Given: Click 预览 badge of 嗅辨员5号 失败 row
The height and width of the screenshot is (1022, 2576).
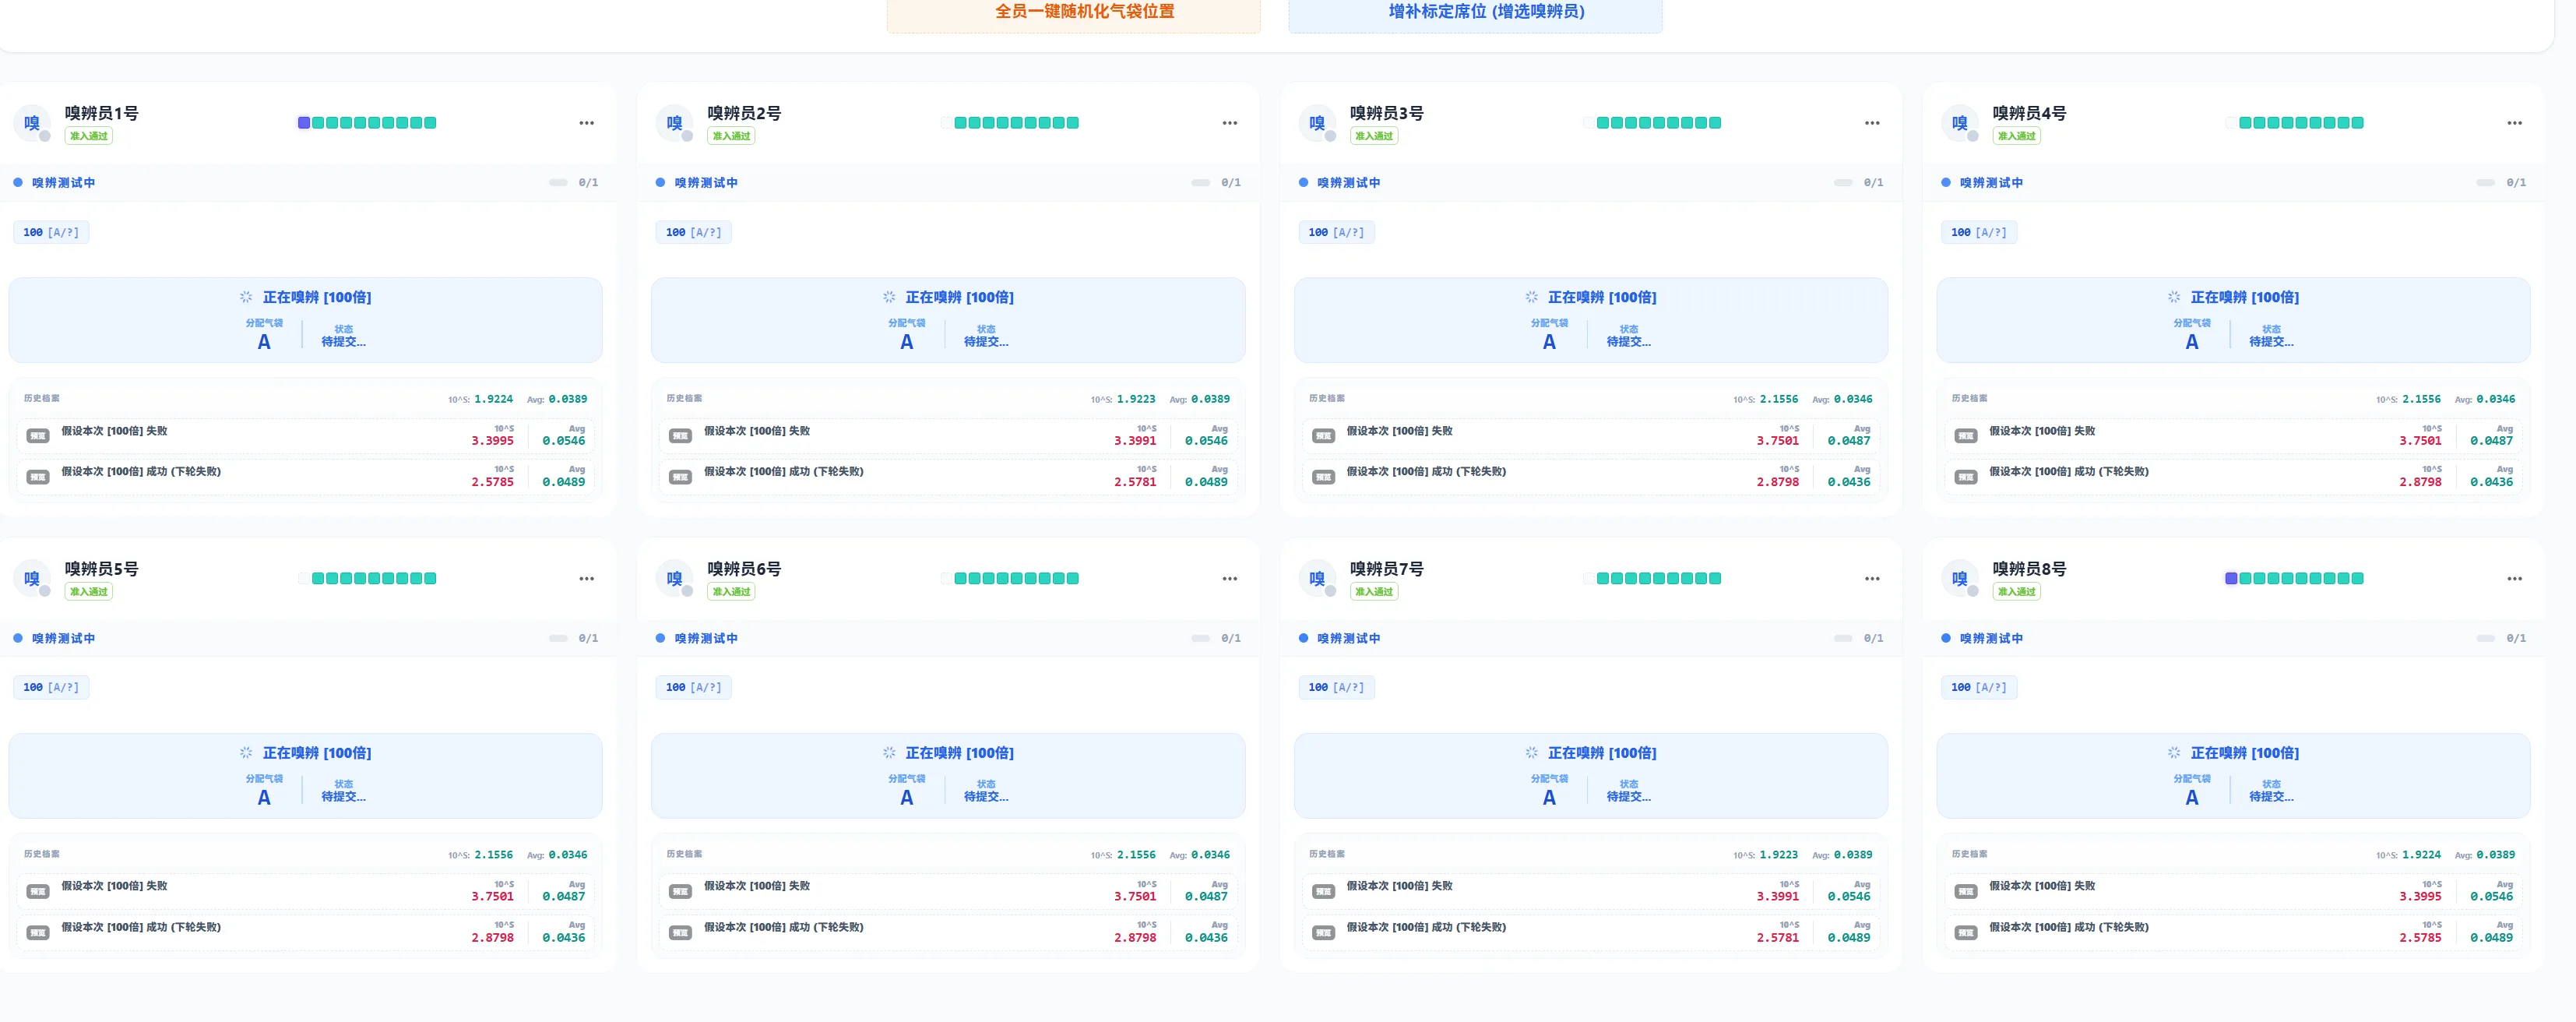Looking at the screenshot, I should 38,892.
